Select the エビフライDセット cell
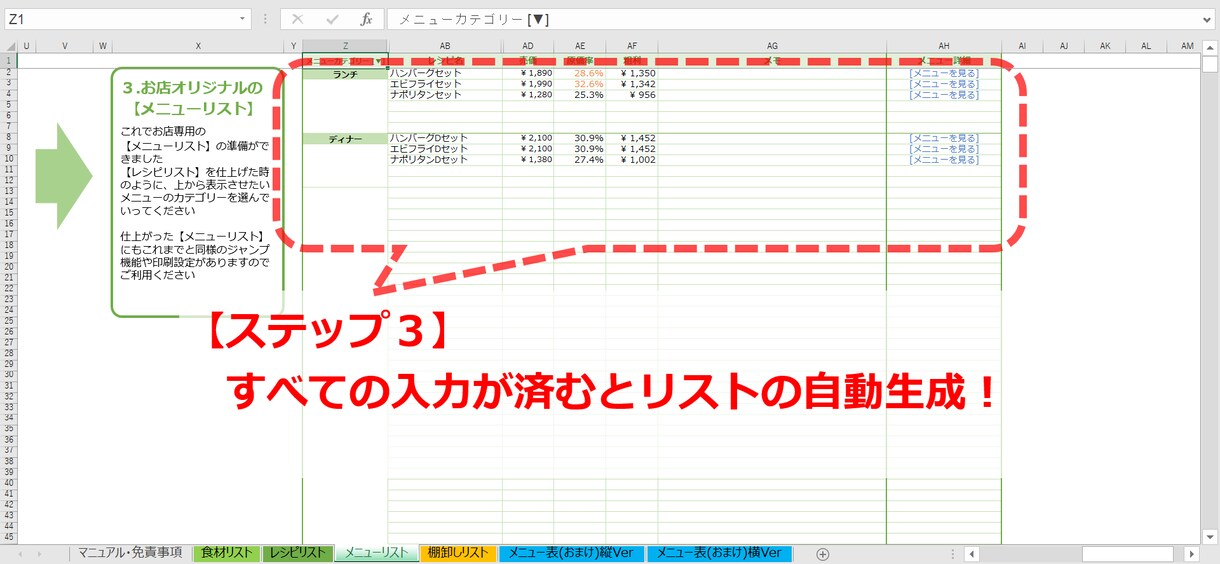This screenshot has width=1220, height=564. 445,149
